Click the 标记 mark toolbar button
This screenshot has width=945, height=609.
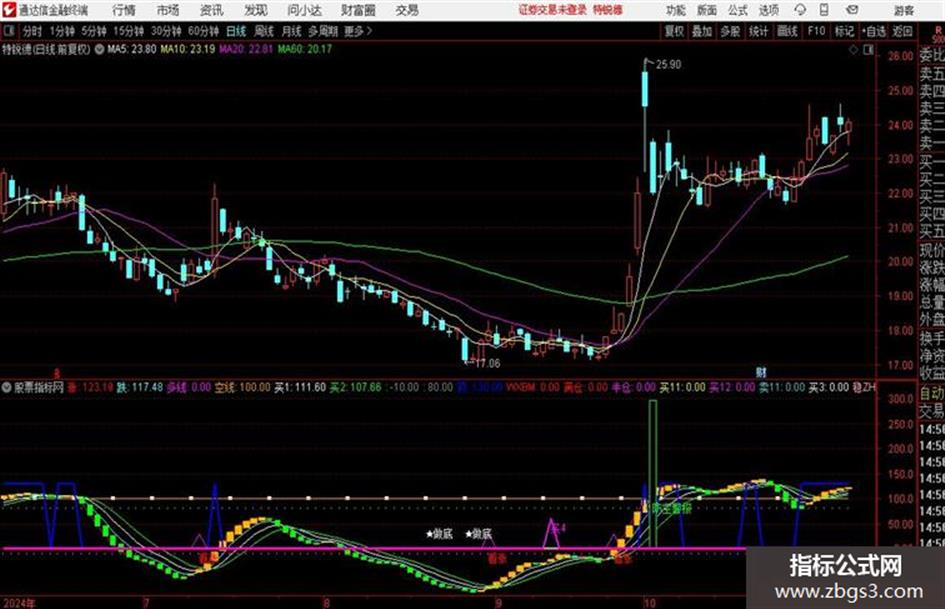pos(844,31)
